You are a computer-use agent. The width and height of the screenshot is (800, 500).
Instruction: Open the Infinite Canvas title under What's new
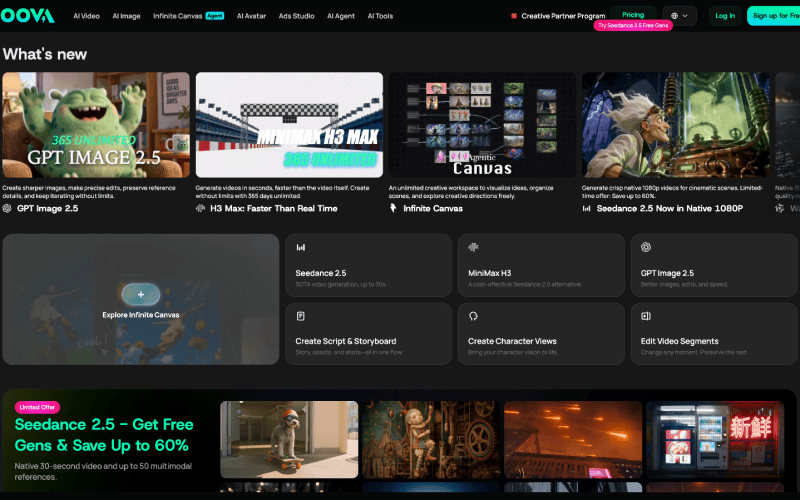(433, 208)
